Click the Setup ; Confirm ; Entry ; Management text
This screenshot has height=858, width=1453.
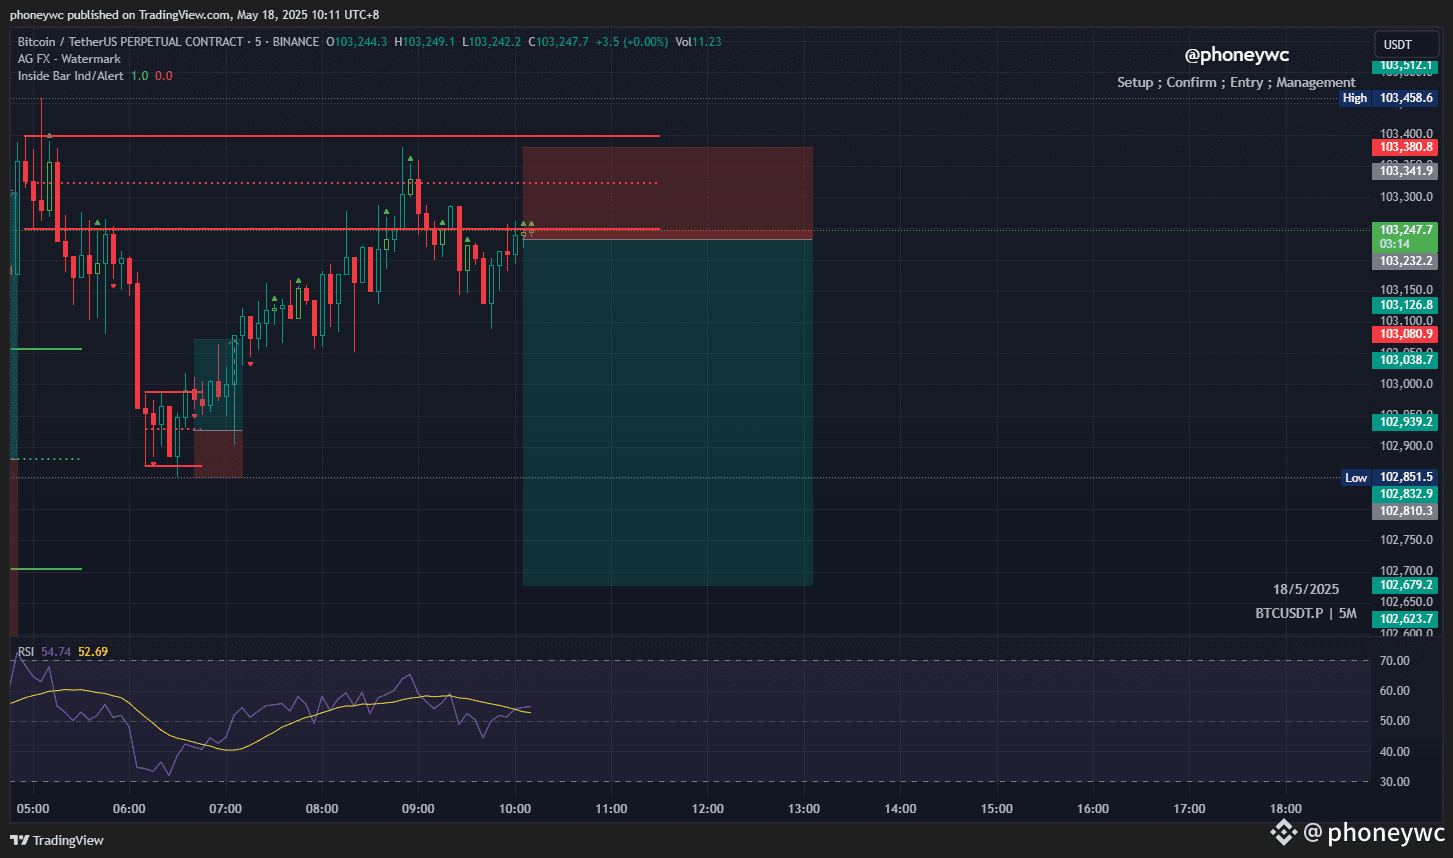click(x=1236, y=82)
